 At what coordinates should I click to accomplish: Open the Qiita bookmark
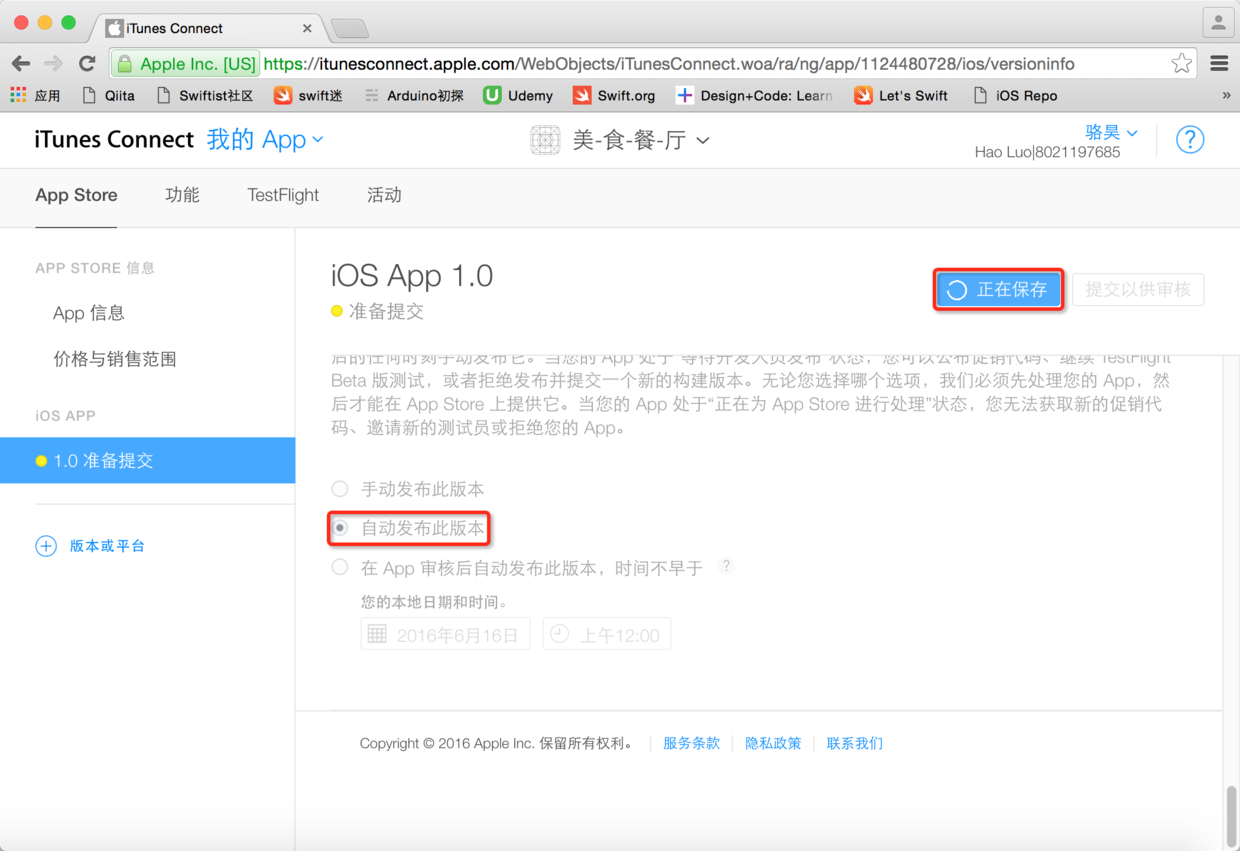[108, 95]
